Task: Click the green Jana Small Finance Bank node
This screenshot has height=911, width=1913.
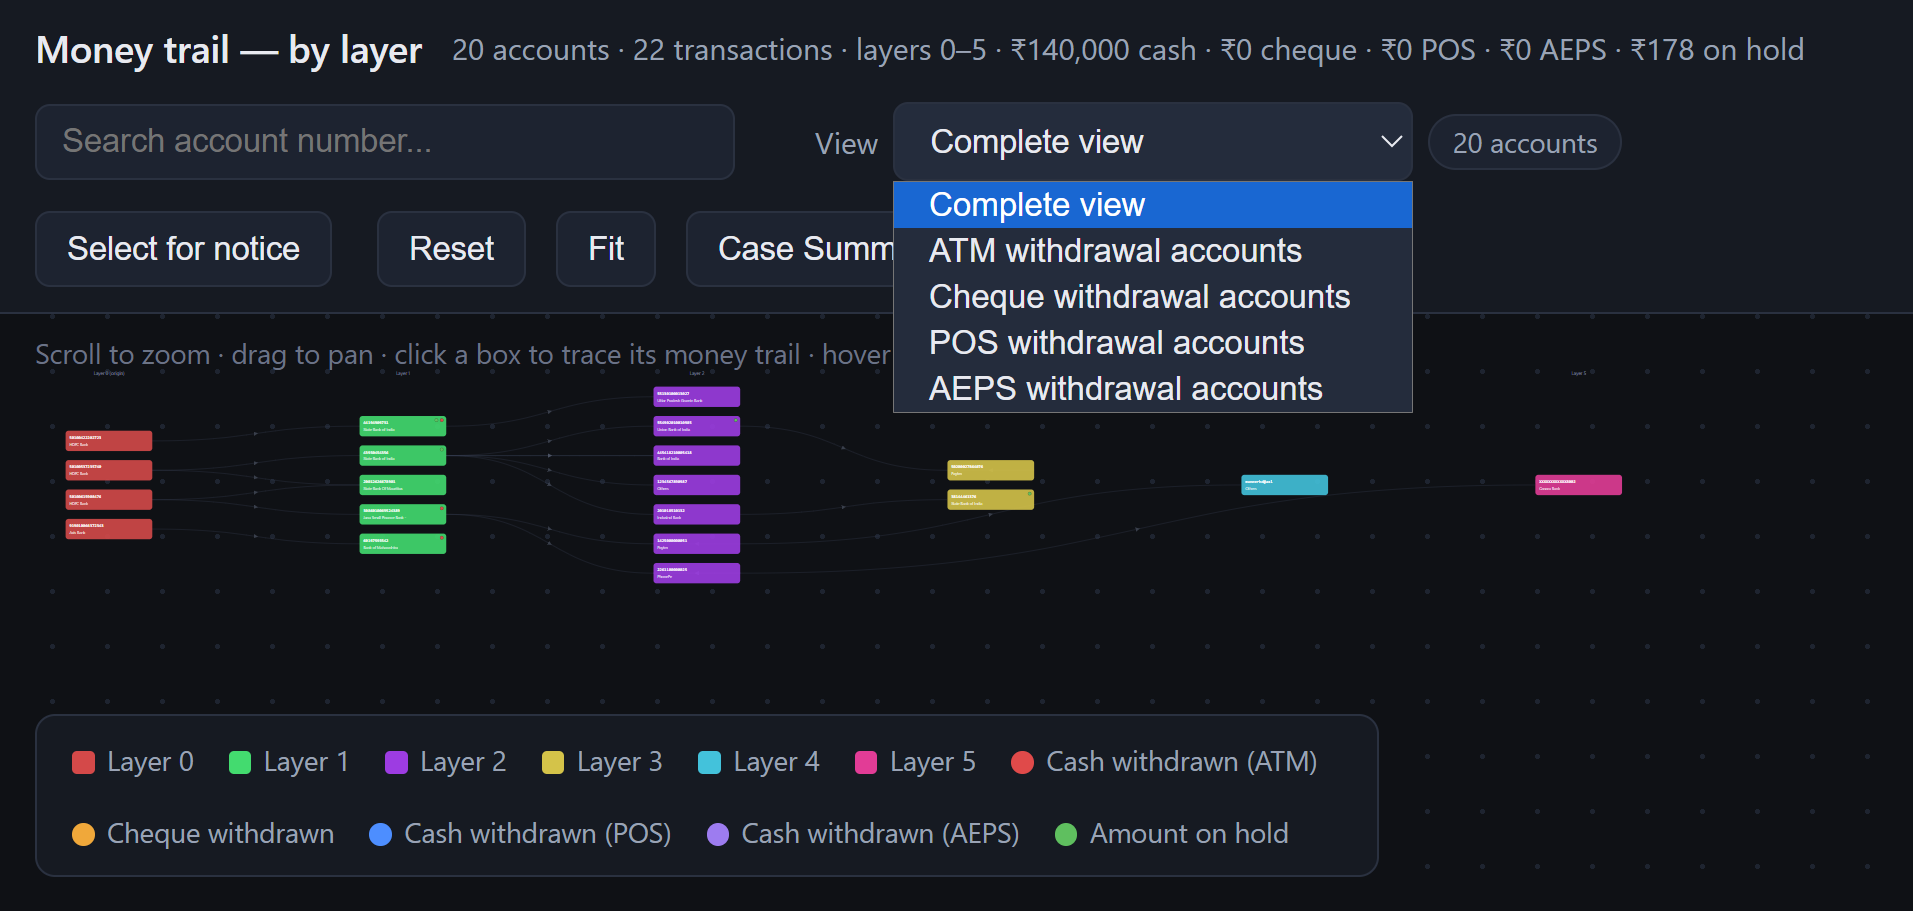Action: click(403, 514)
